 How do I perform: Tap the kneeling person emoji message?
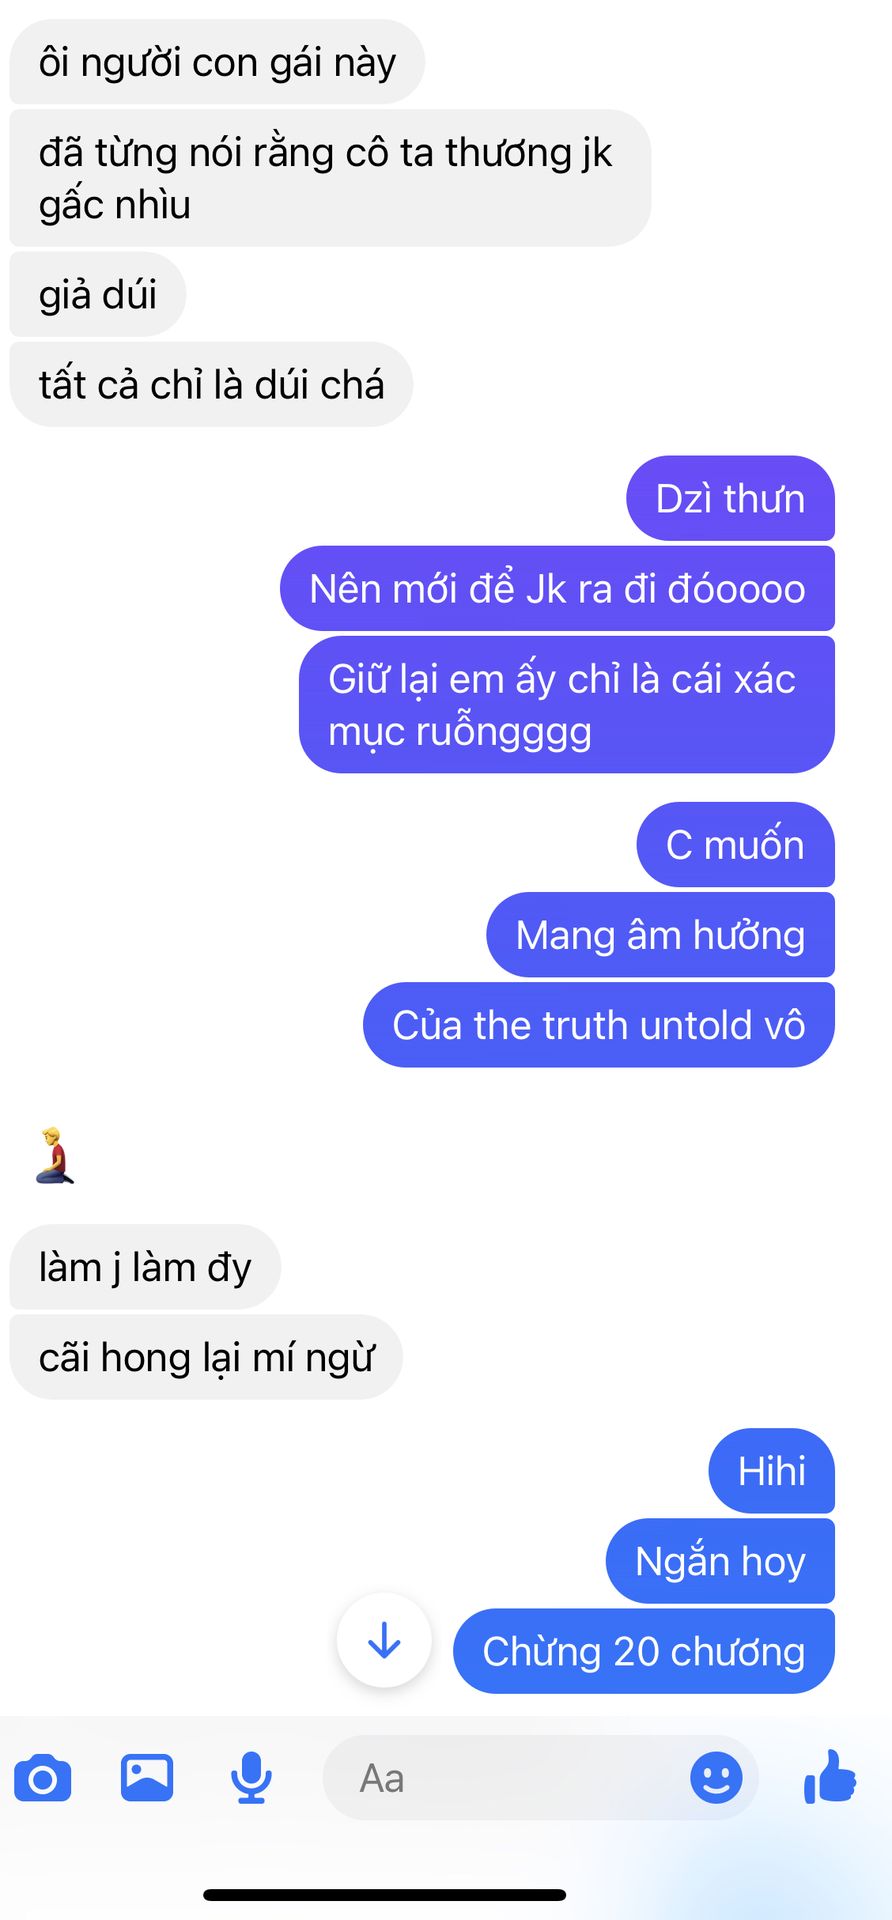point(55,1156)
